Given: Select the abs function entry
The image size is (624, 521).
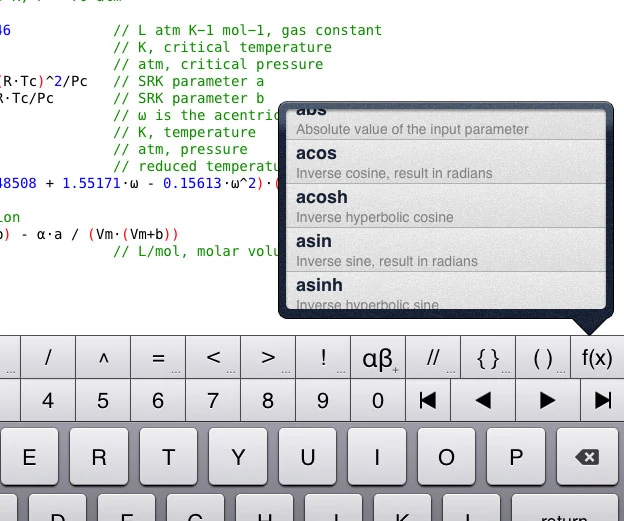Looking at the screenshot, I should pyautogui.click(x=446, y=124).
